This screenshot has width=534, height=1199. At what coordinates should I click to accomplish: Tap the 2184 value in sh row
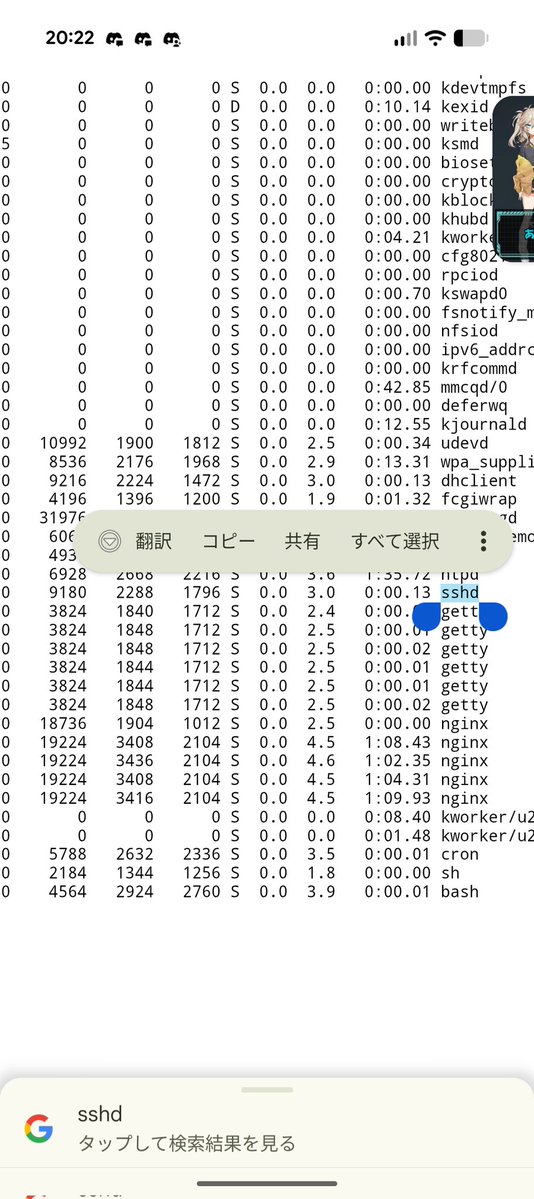pos(67,872)
